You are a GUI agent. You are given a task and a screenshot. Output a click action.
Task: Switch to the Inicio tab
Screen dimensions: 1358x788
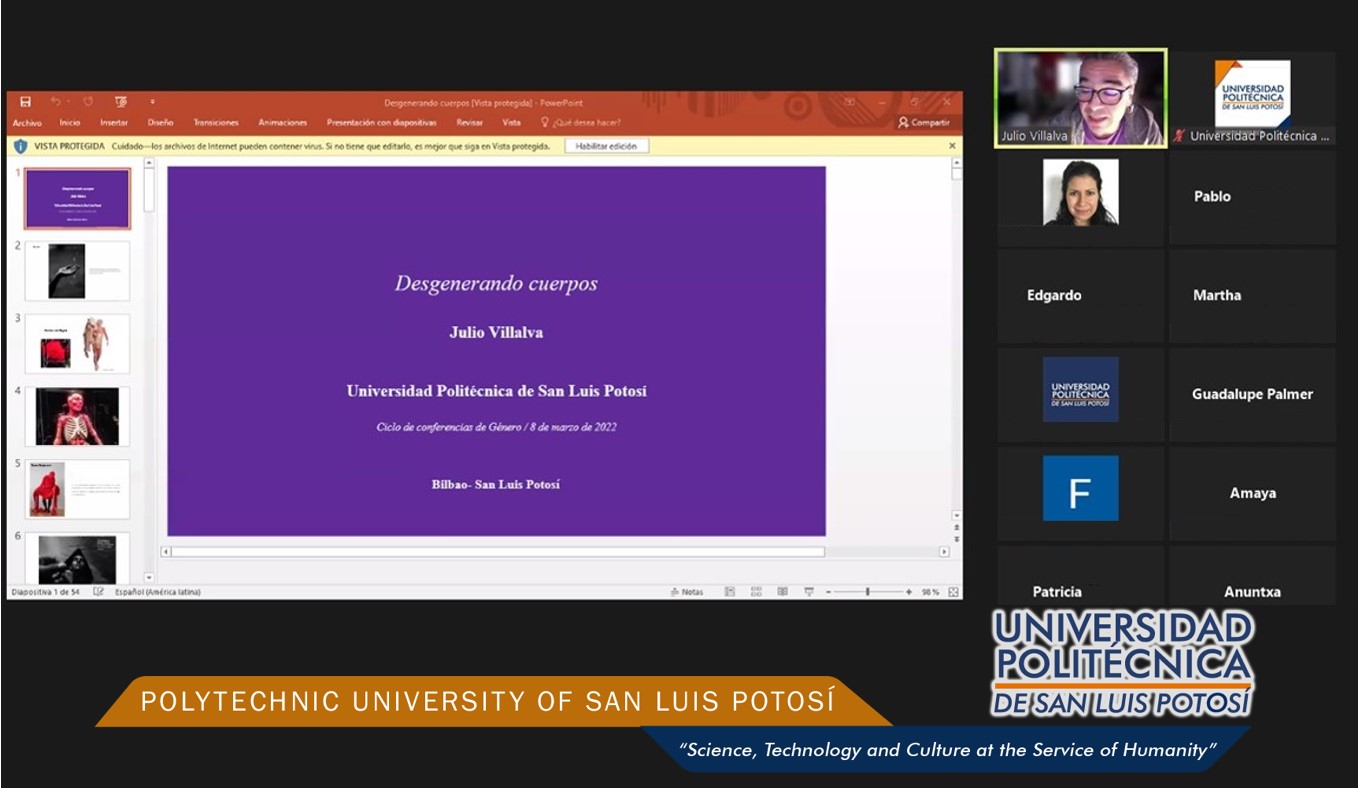(x=69, y=123)
